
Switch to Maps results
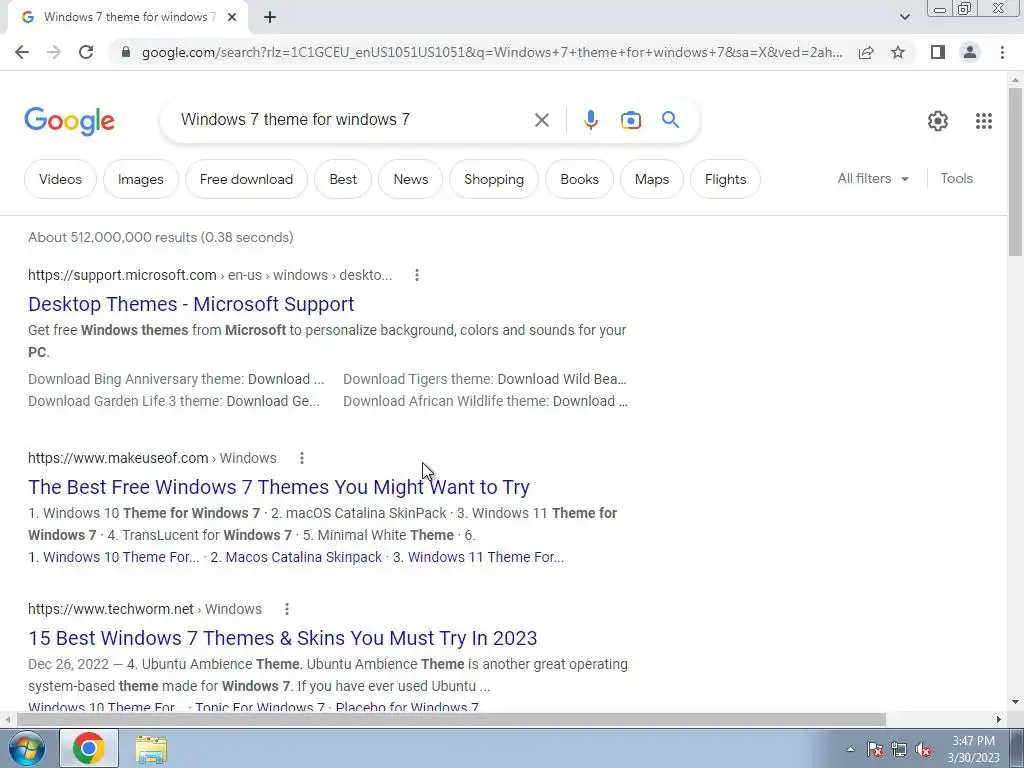(652, 179)
